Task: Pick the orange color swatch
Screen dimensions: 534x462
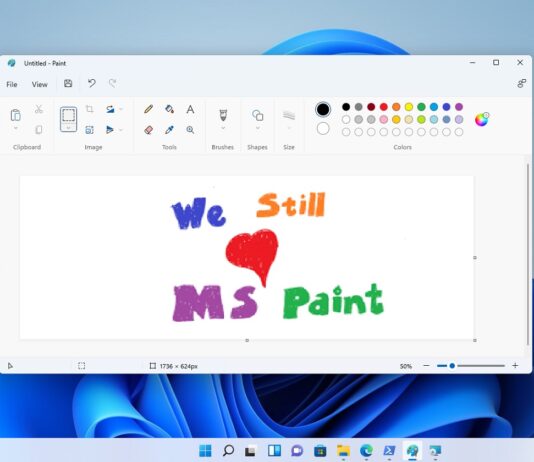Action: point(396,107)
